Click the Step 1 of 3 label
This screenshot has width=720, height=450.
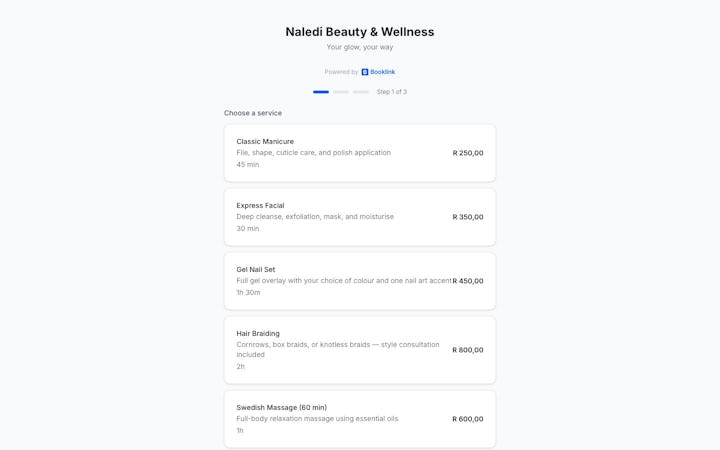point(391,92)
